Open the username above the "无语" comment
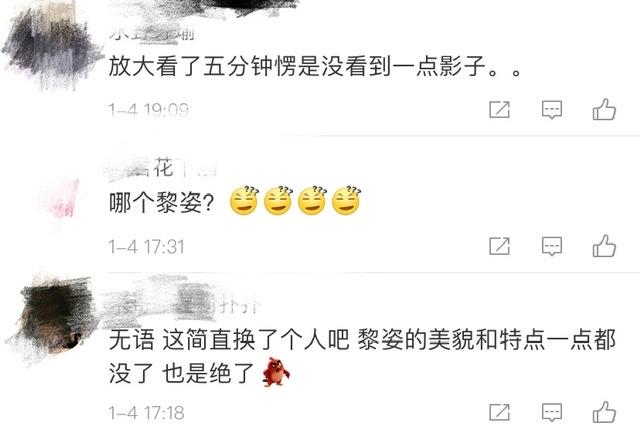This screenshot has height=438, width=640. point(182,305)
